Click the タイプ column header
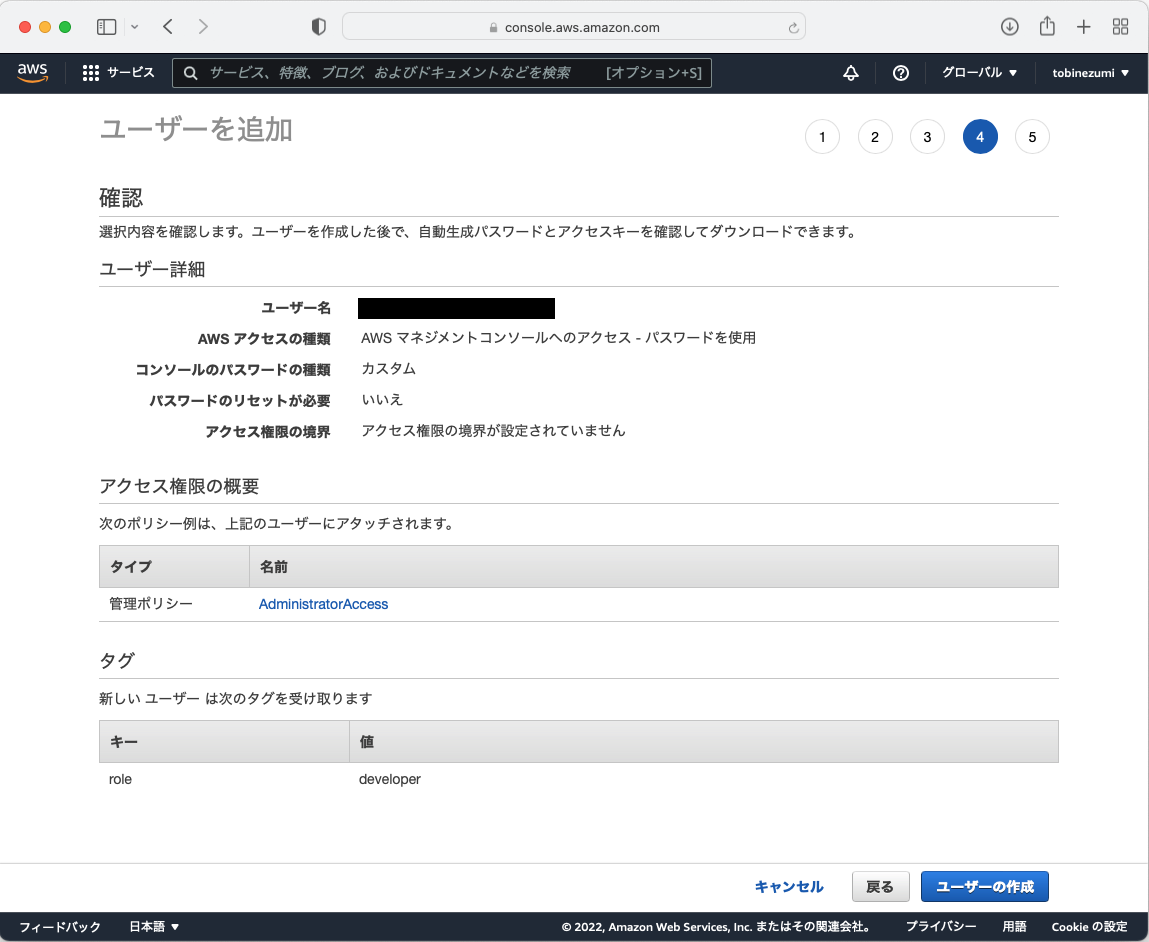The width and height of the screenshot is (1149, 942). 174,566
